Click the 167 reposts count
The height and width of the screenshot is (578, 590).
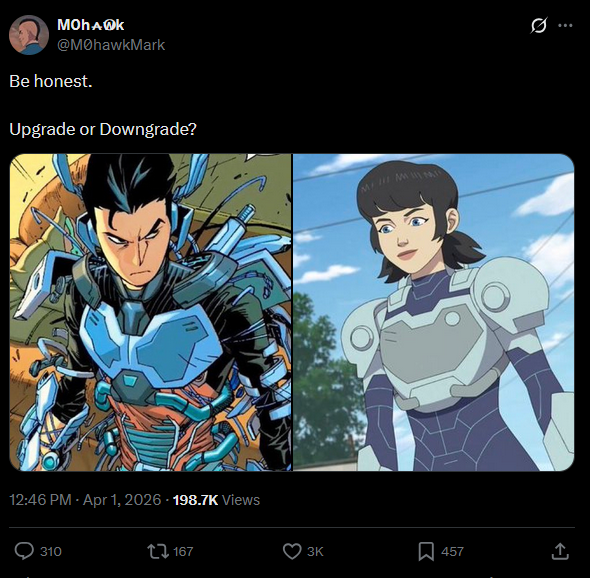point(183,552)
